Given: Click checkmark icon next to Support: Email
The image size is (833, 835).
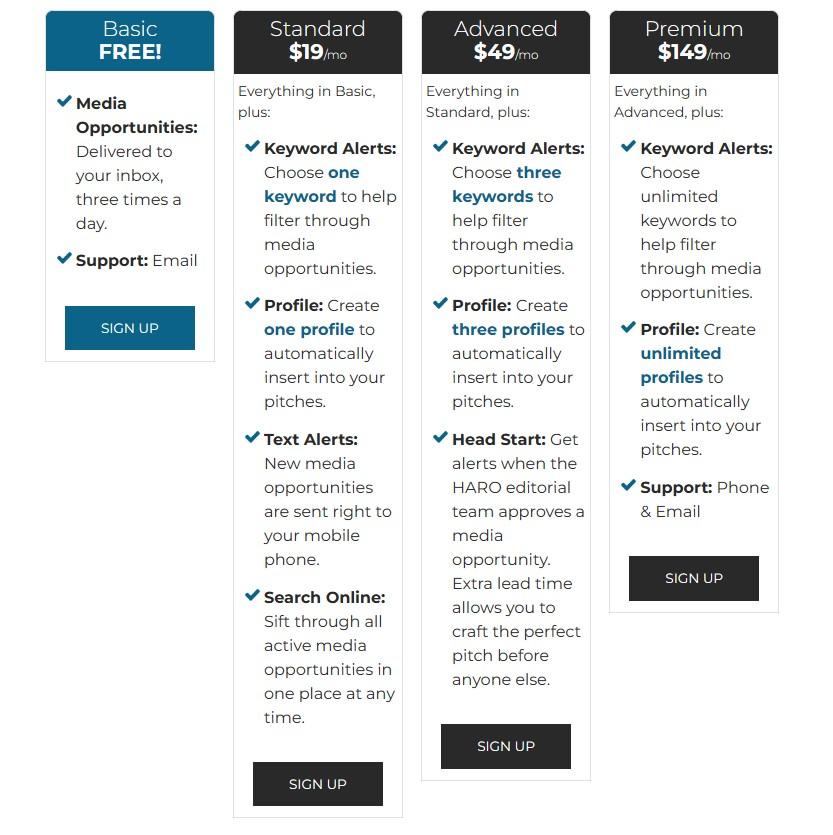Looking at the screenshot, I should [x=65, y=259].
